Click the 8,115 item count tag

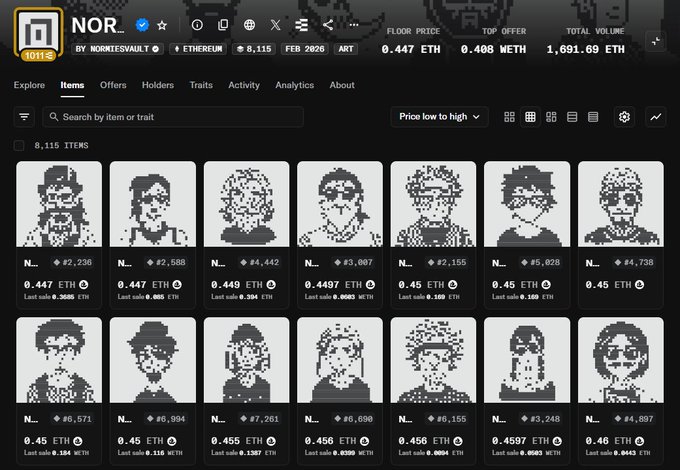254,49
